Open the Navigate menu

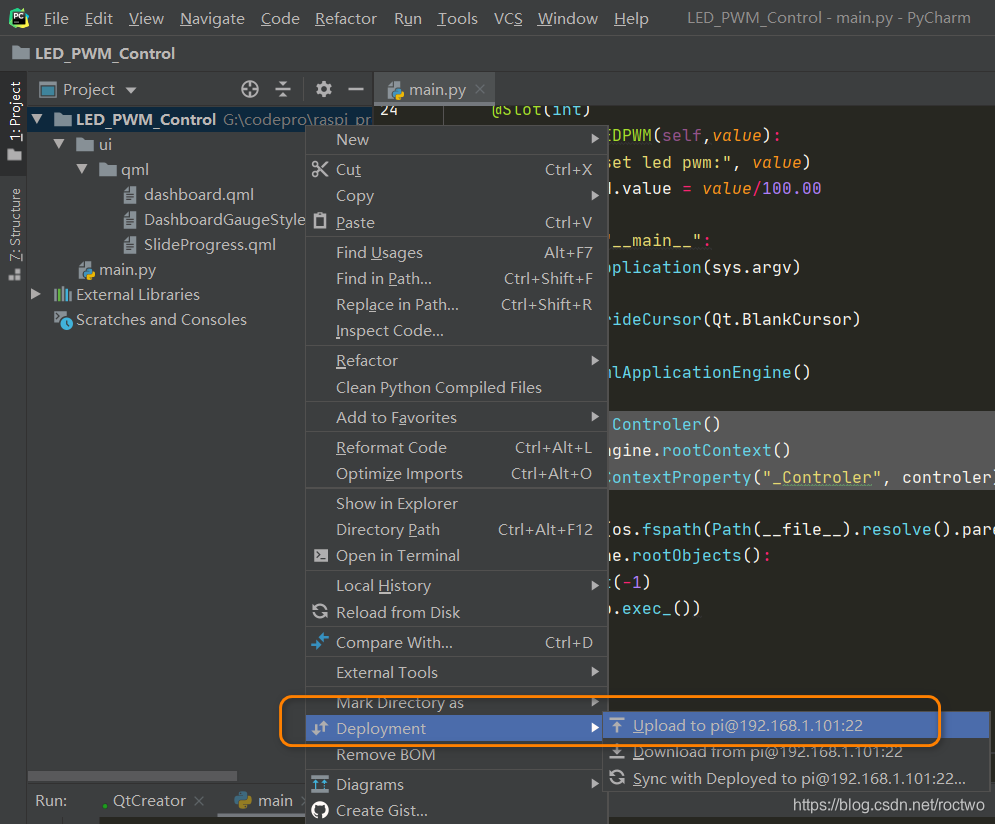pyautogui.click(x=212, y=18)
